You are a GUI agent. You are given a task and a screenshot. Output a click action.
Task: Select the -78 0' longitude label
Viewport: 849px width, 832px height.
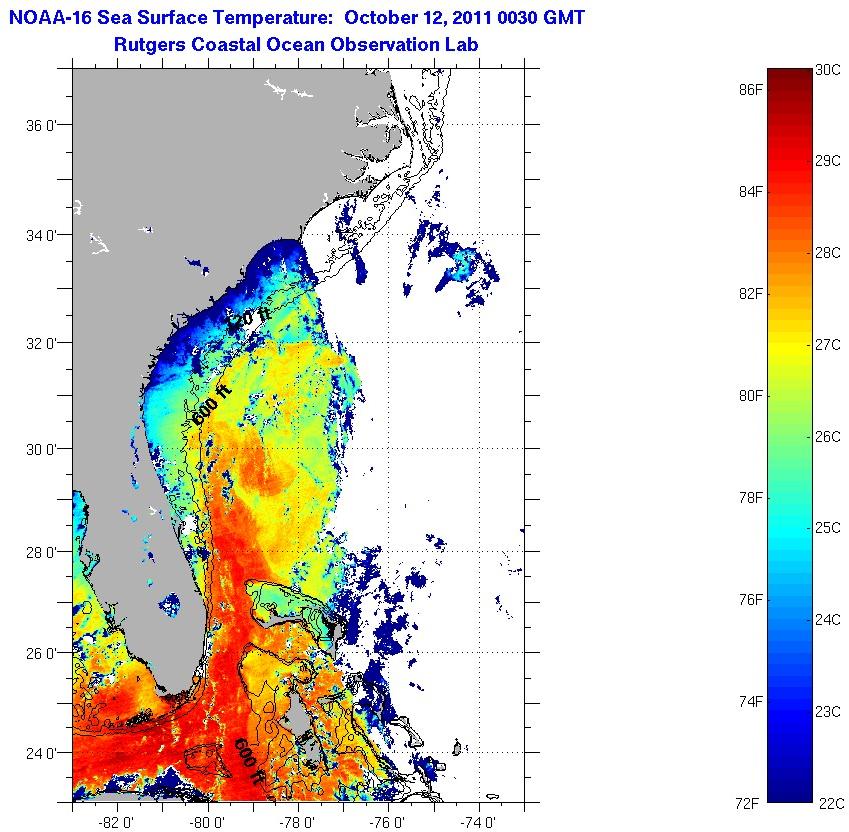pos(297,823)
